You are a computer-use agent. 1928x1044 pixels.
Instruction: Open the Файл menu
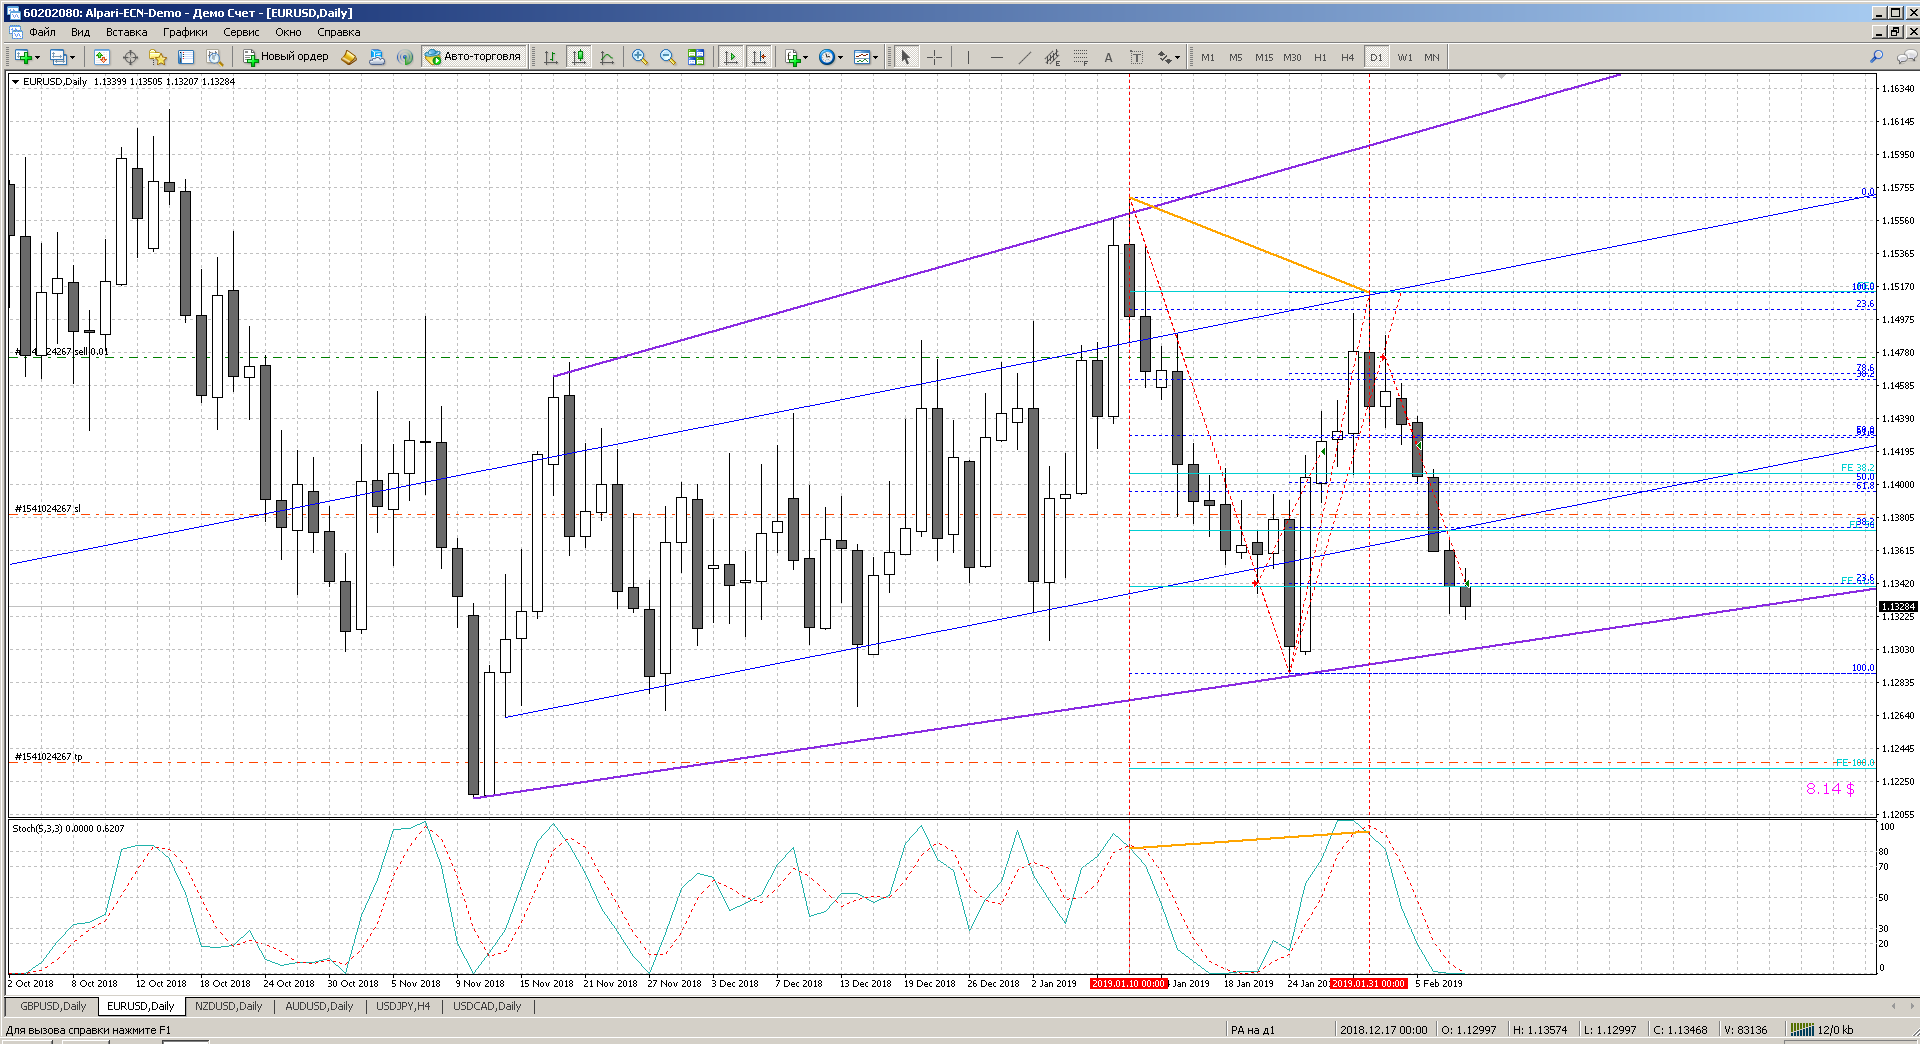(x=42, y=32)
